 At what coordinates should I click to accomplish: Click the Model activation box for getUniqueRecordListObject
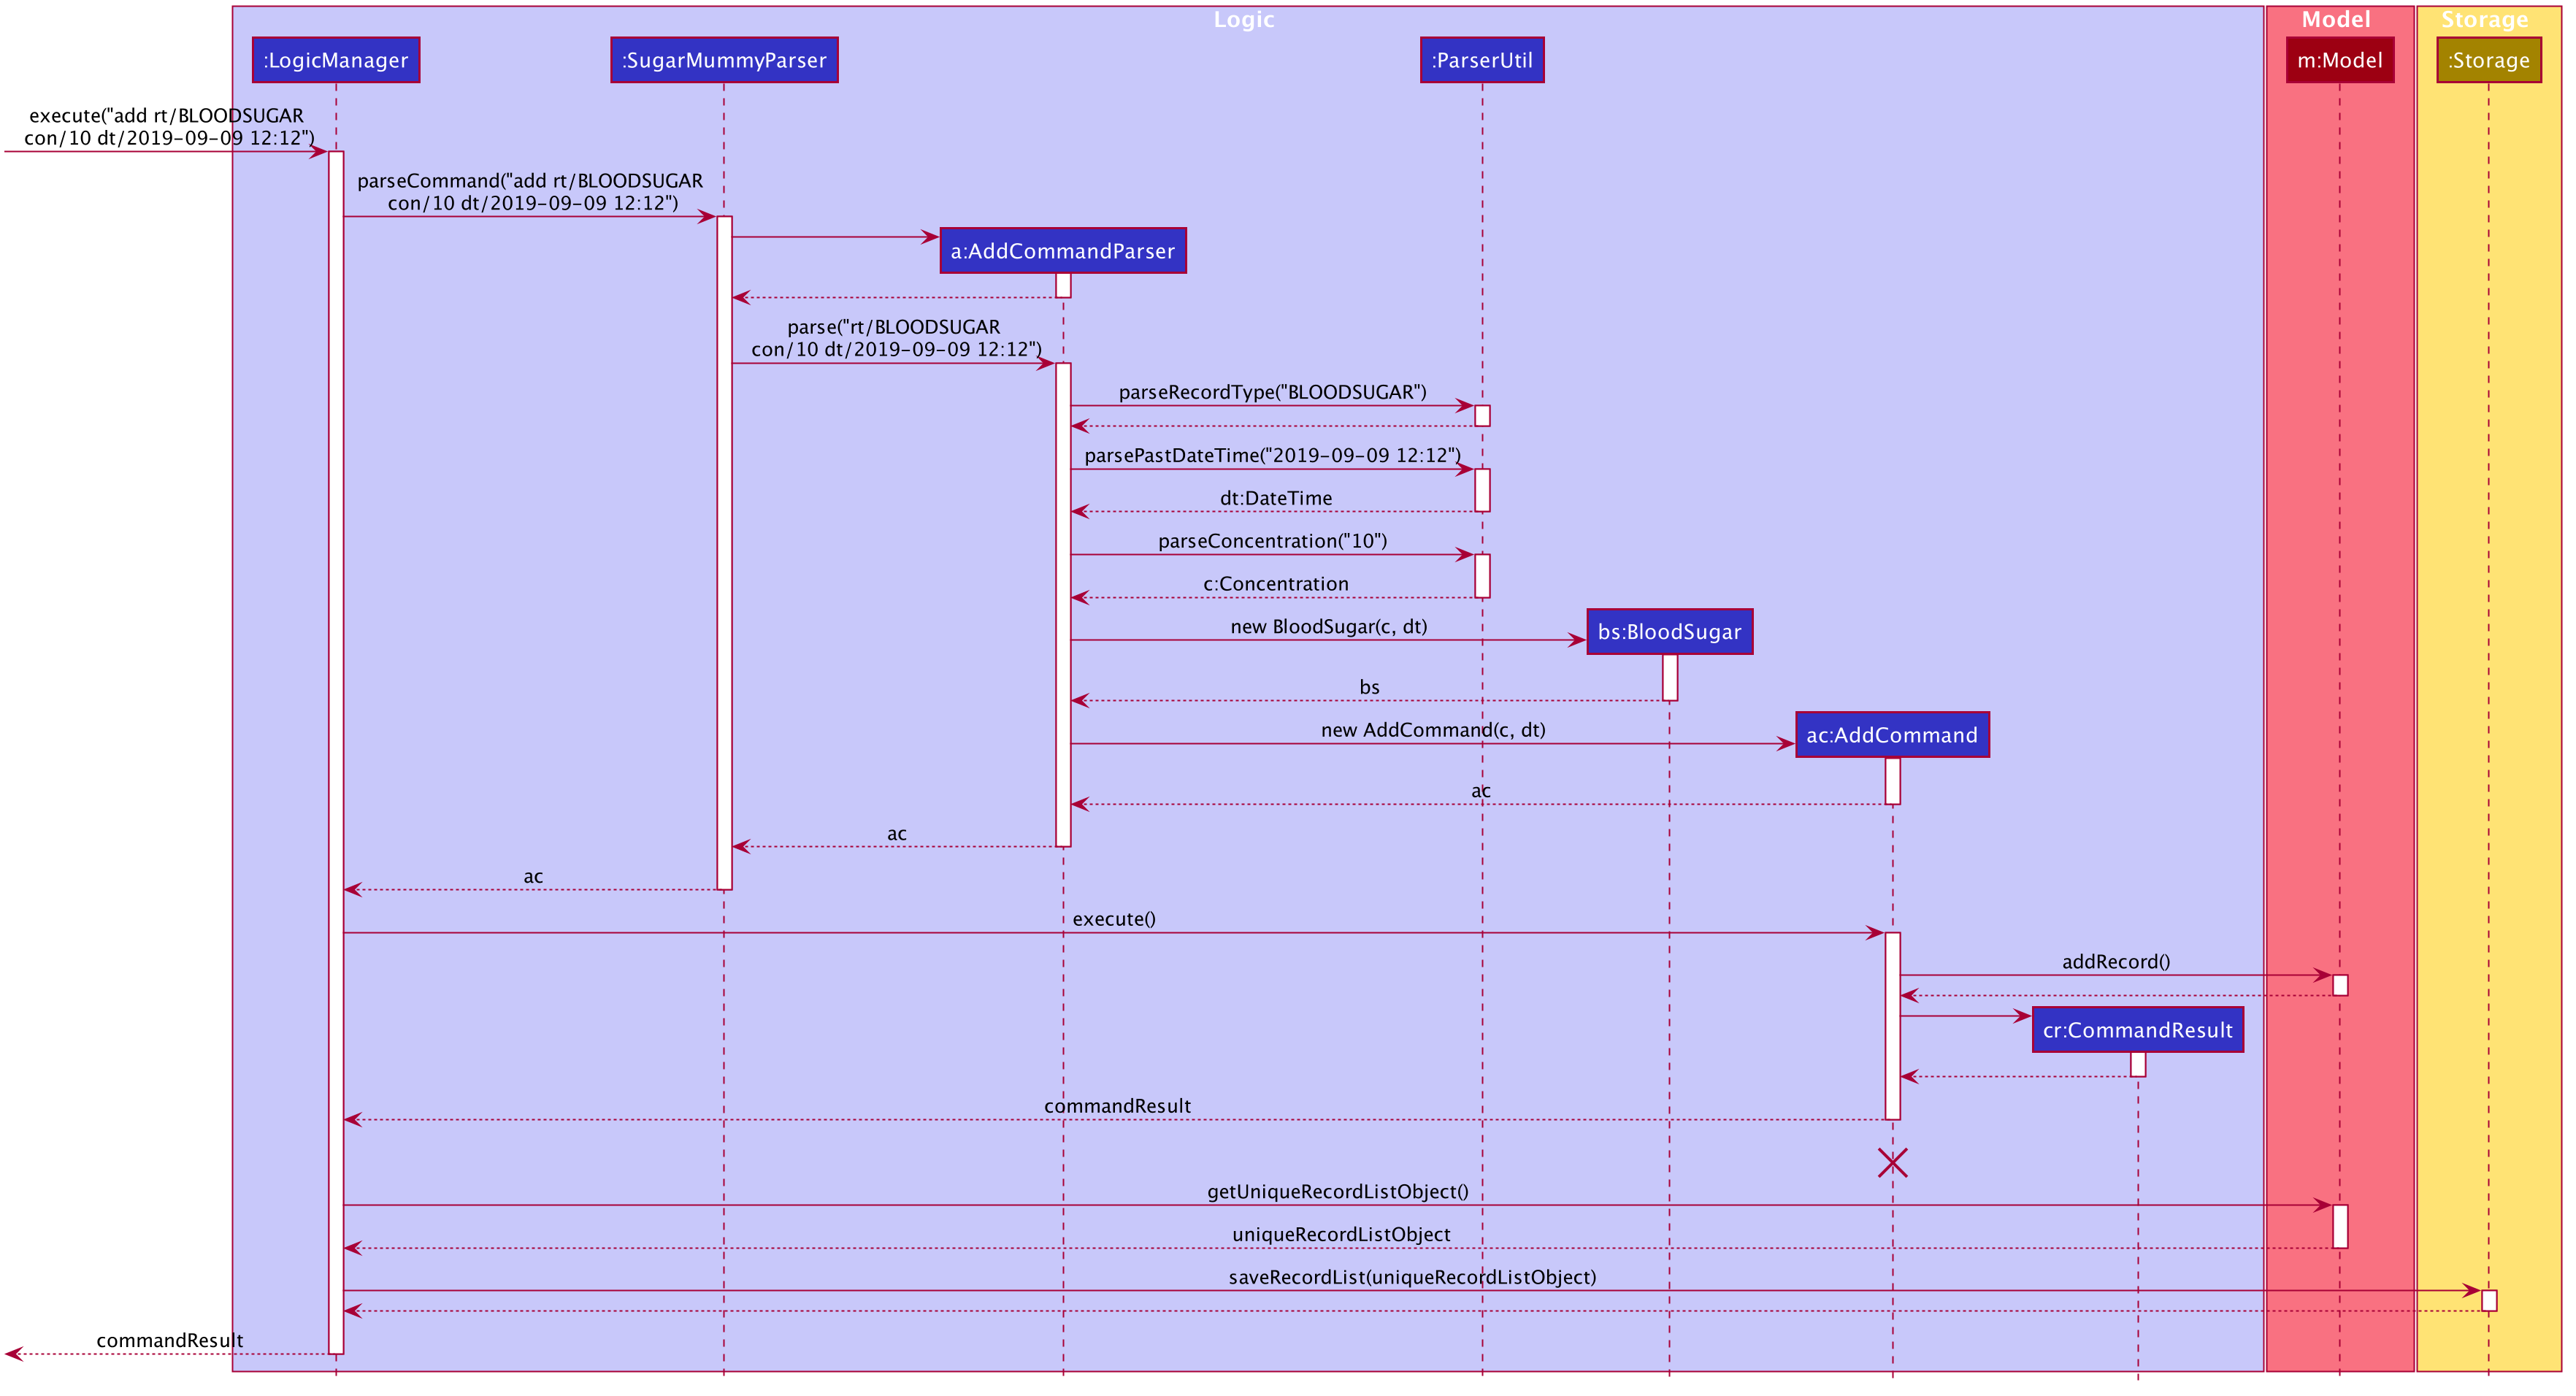tap(2340, 1226)
